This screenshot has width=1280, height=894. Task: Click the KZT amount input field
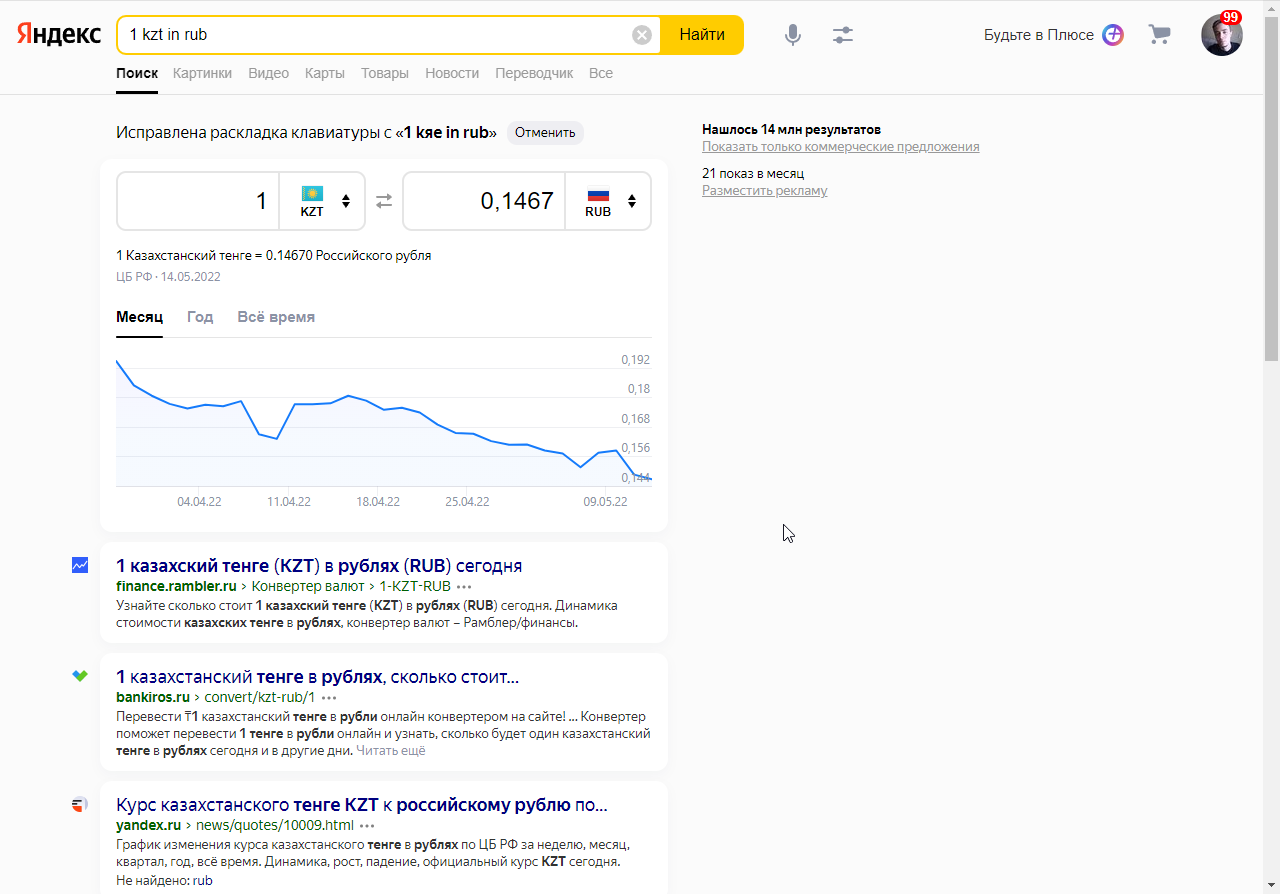click(x=198, y=201)
